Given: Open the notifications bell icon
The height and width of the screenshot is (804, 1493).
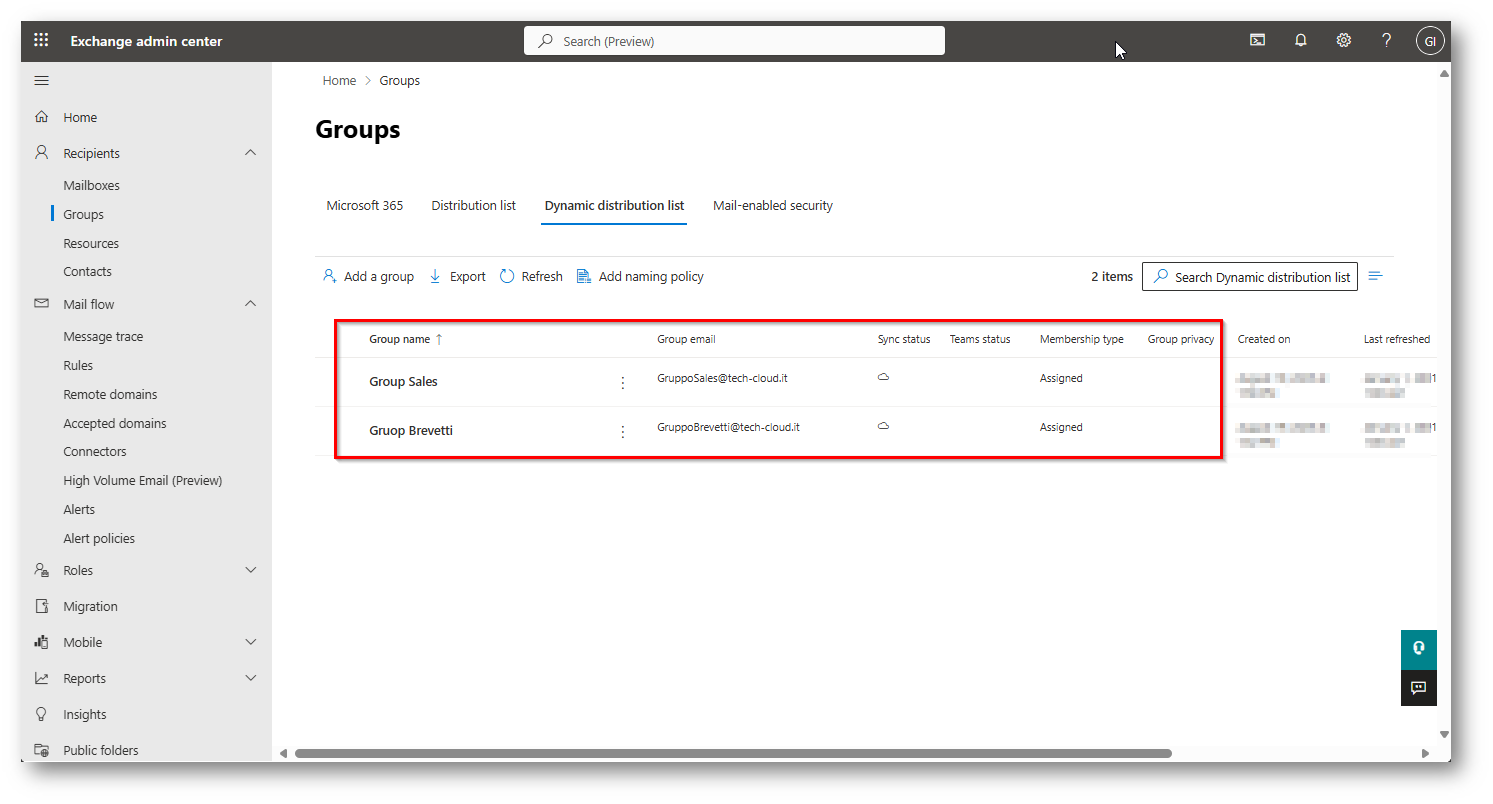Looking at the screenshot, I should tap(1301, 41).
